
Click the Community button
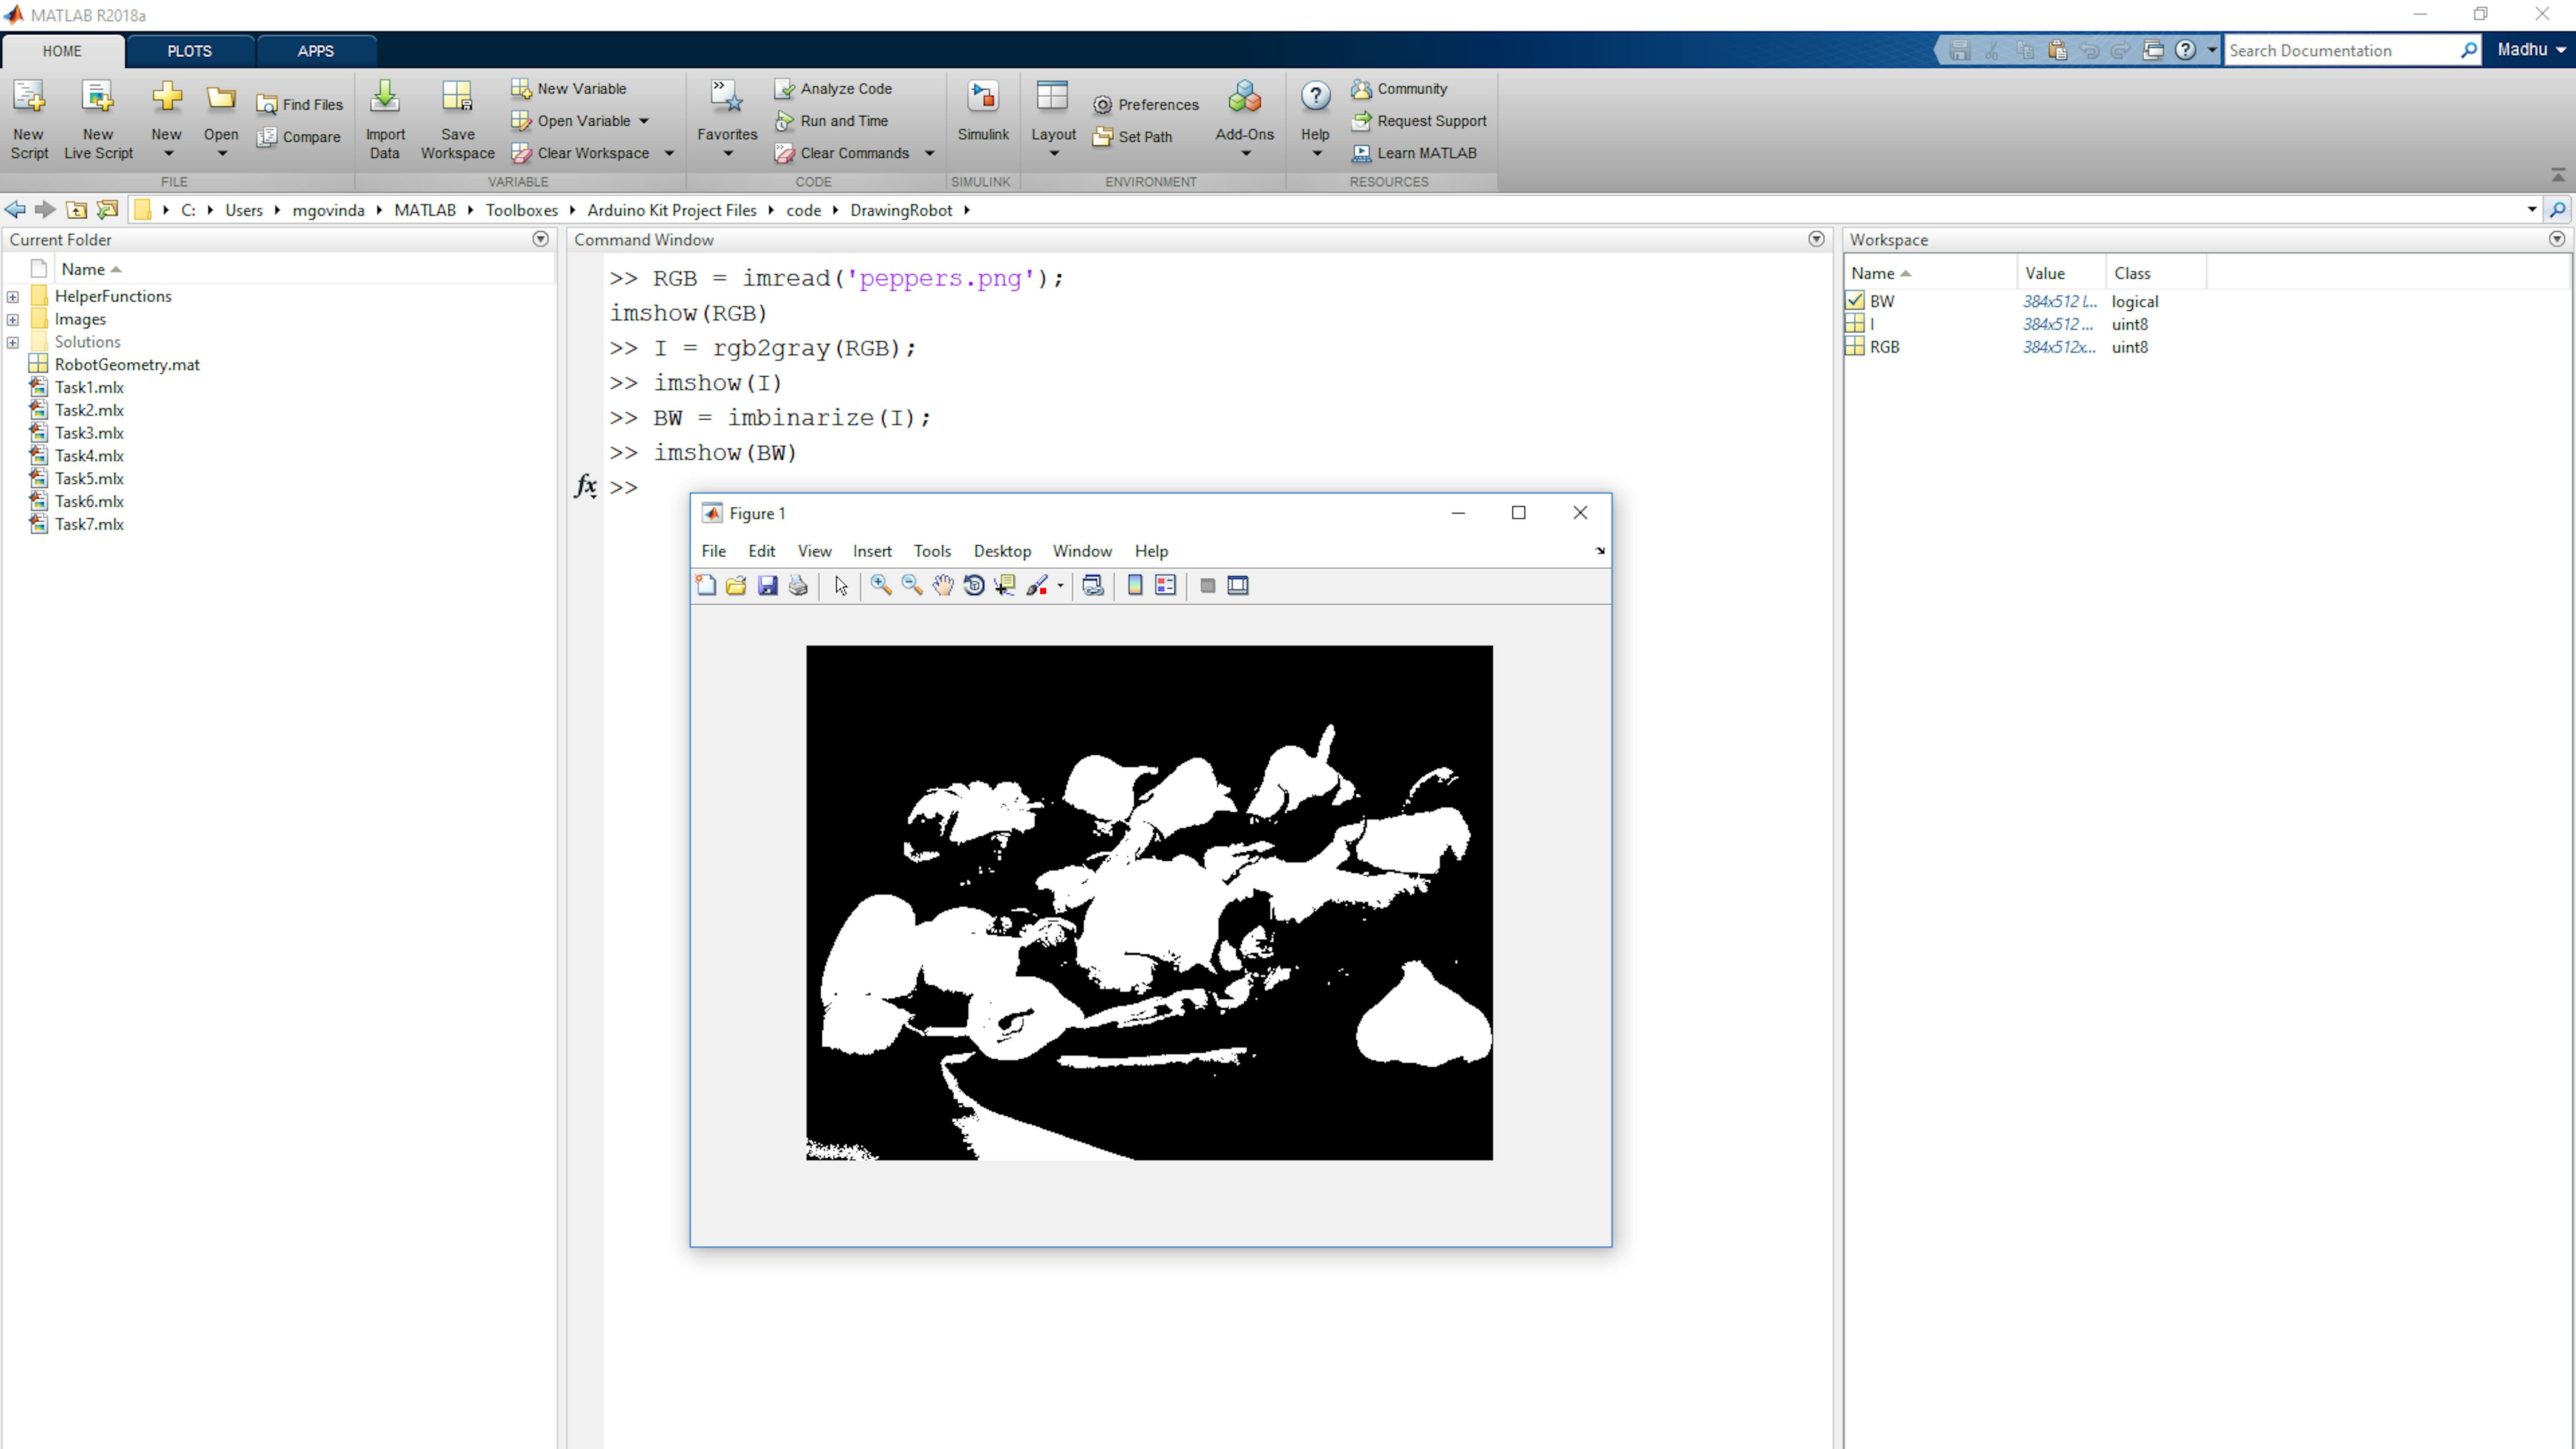[1399, 89]
